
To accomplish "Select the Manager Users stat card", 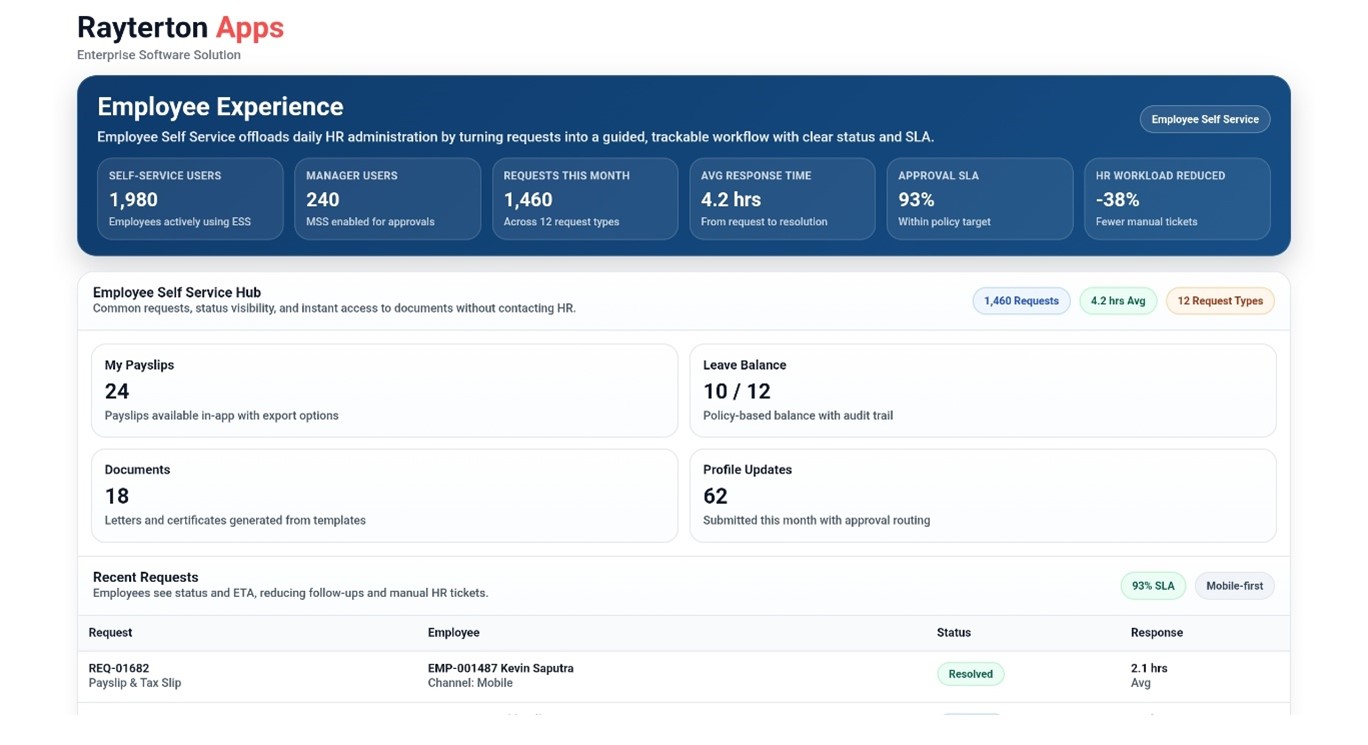I will click(x=387, y=198).
